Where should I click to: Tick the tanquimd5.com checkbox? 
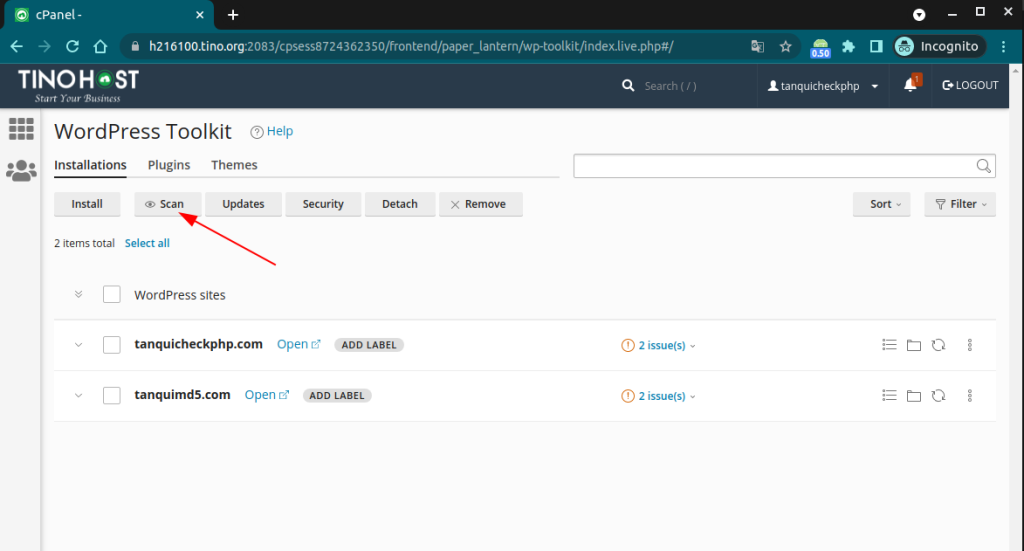click(112, 396)
